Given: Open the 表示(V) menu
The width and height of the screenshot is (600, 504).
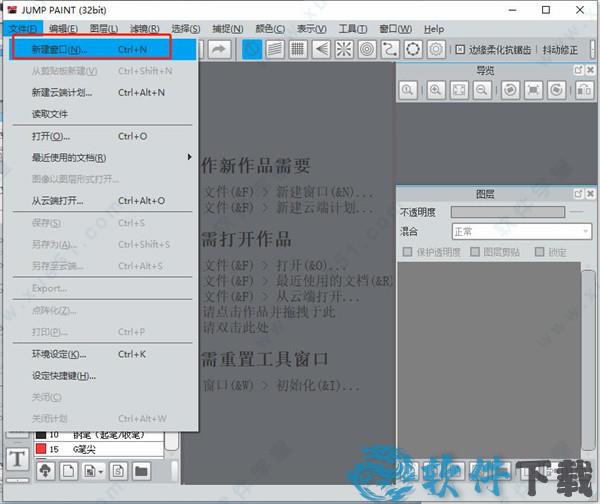Looking at the screenshot, I should click(x=312, y=29).
